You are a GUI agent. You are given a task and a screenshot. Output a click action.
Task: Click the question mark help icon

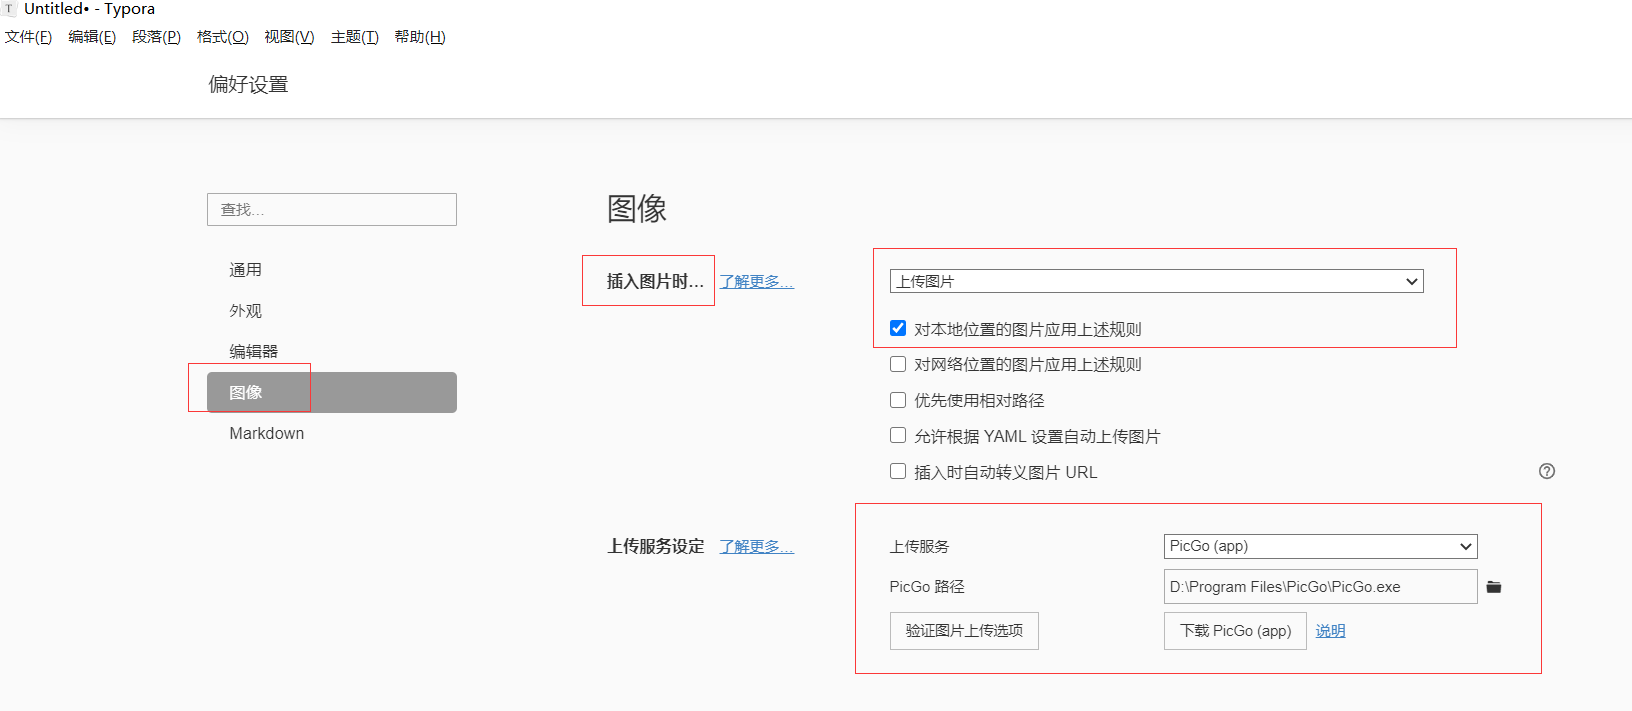[x=1547, y=471]
